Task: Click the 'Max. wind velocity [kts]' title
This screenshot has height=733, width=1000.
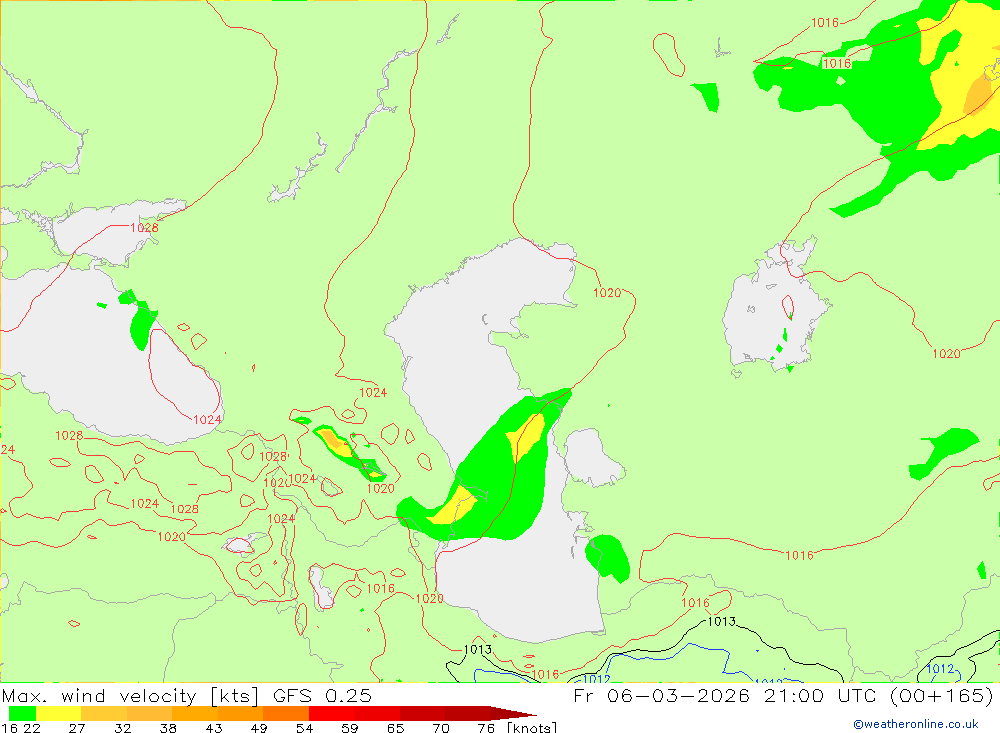Action: click(131, 696)
